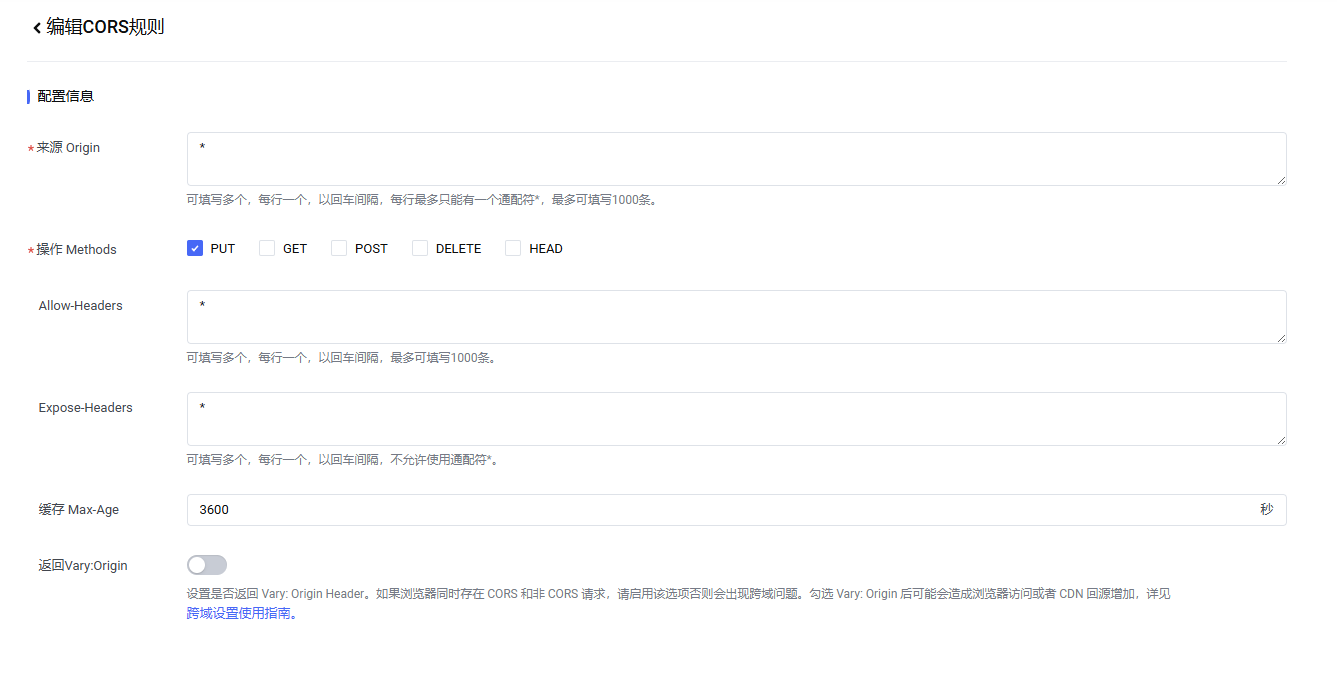Click the 来源 Origin field label
The image size is (1337, 682).
[68, 147]
